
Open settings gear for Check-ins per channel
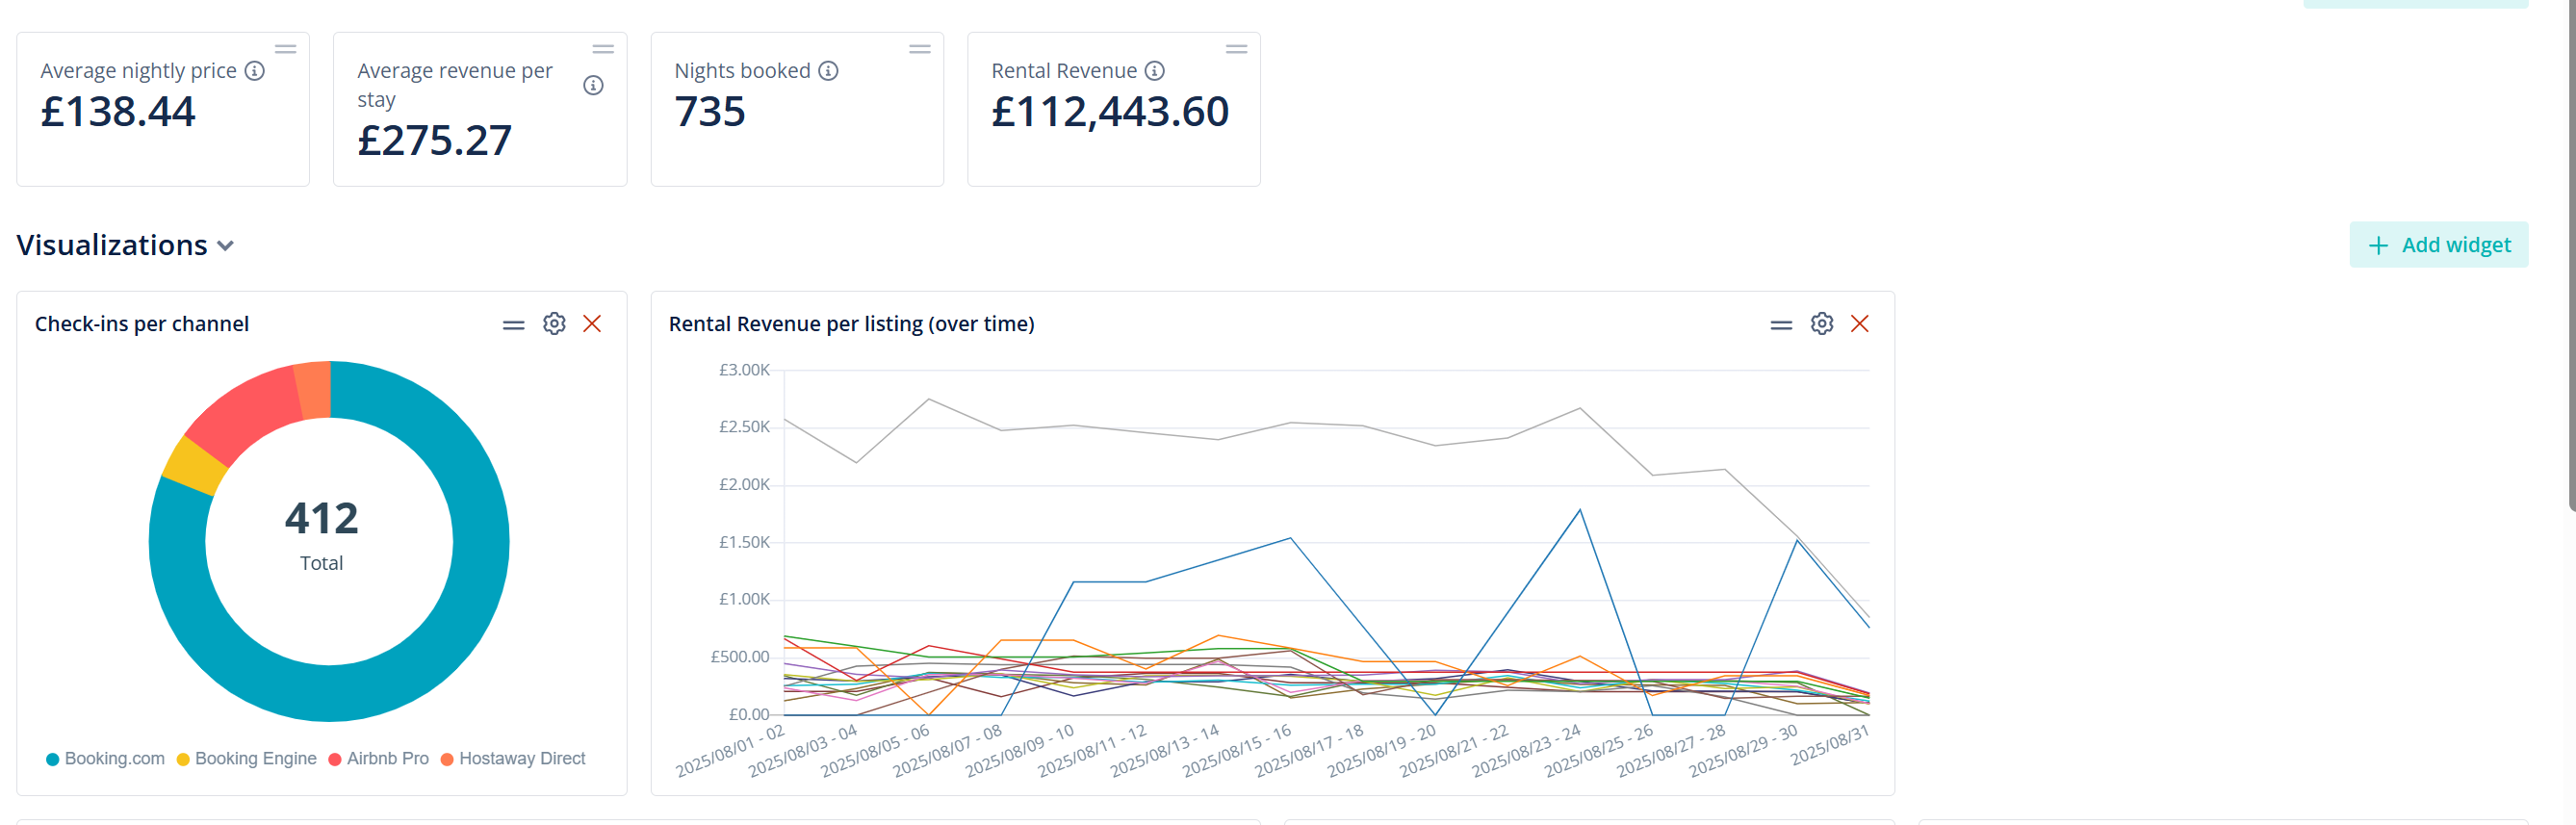coord(554,324)
